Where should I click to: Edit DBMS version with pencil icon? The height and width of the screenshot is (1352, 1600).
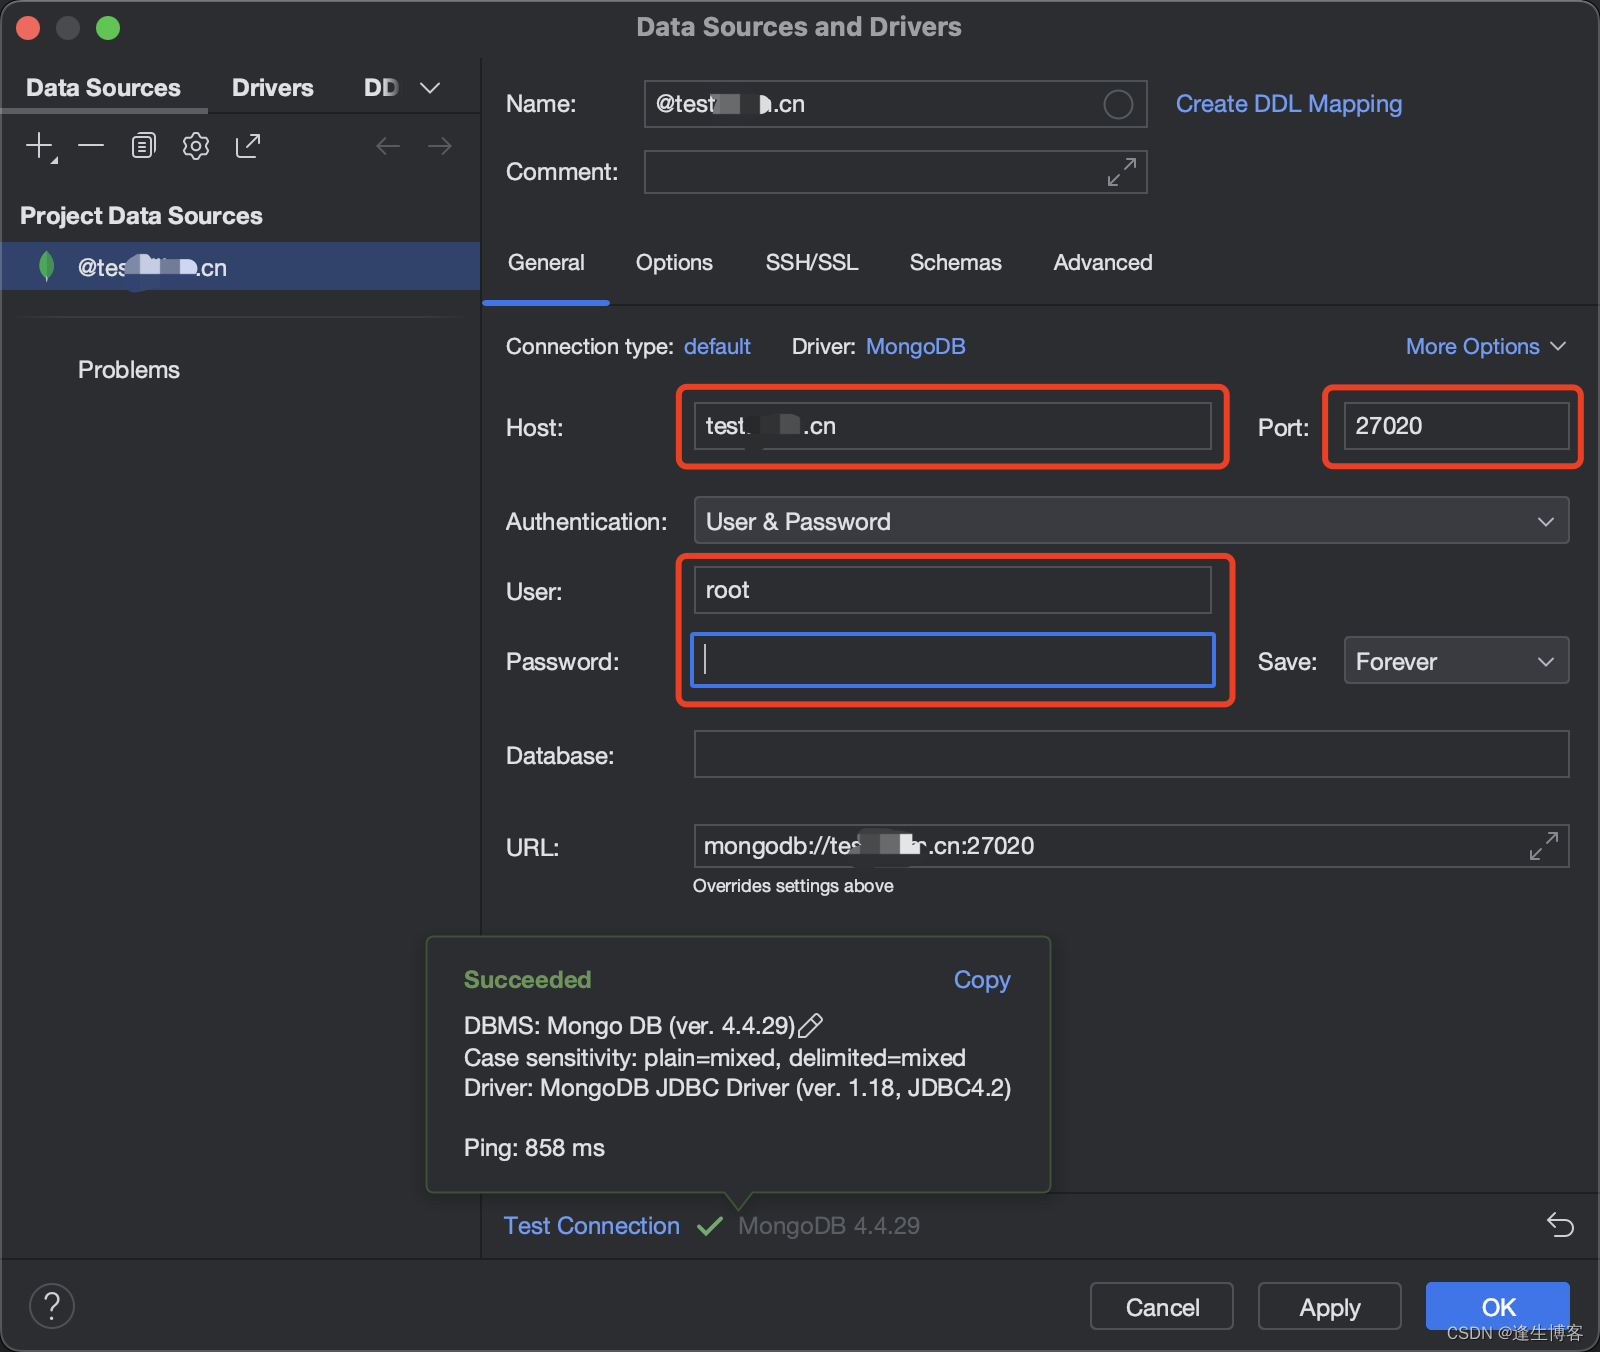(x=811, y=1024)
